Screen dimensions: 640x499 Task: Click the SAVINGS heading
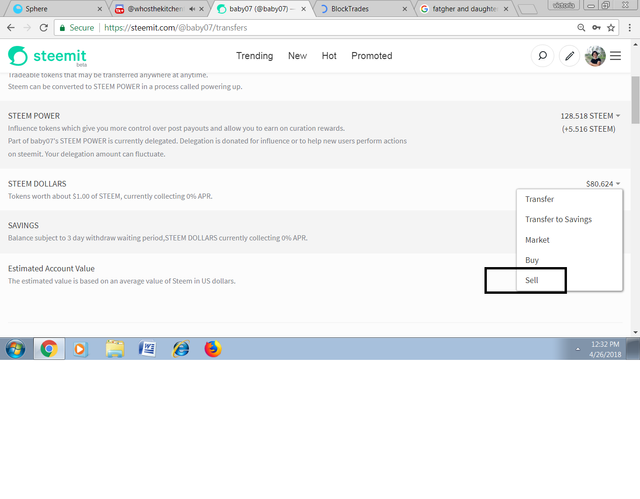(23, 226)
